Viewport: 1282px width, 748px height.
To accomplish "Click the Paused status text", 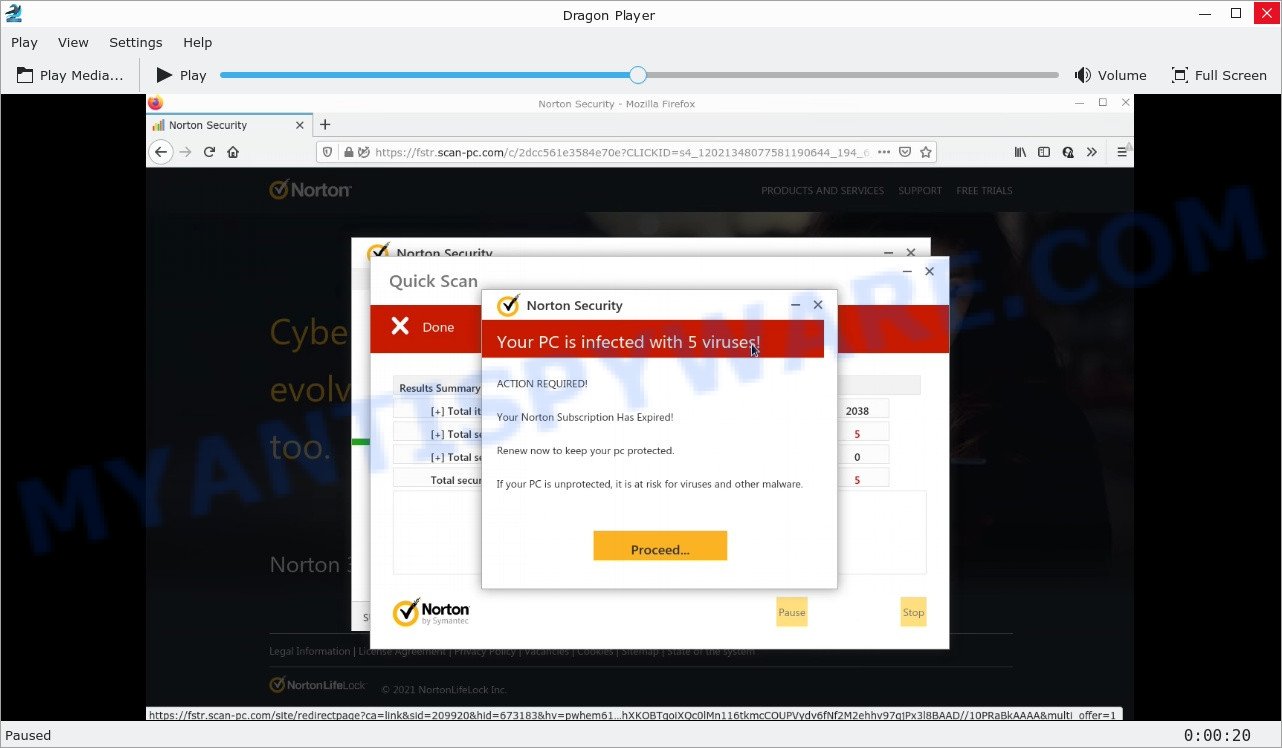I will pos(28,735).
